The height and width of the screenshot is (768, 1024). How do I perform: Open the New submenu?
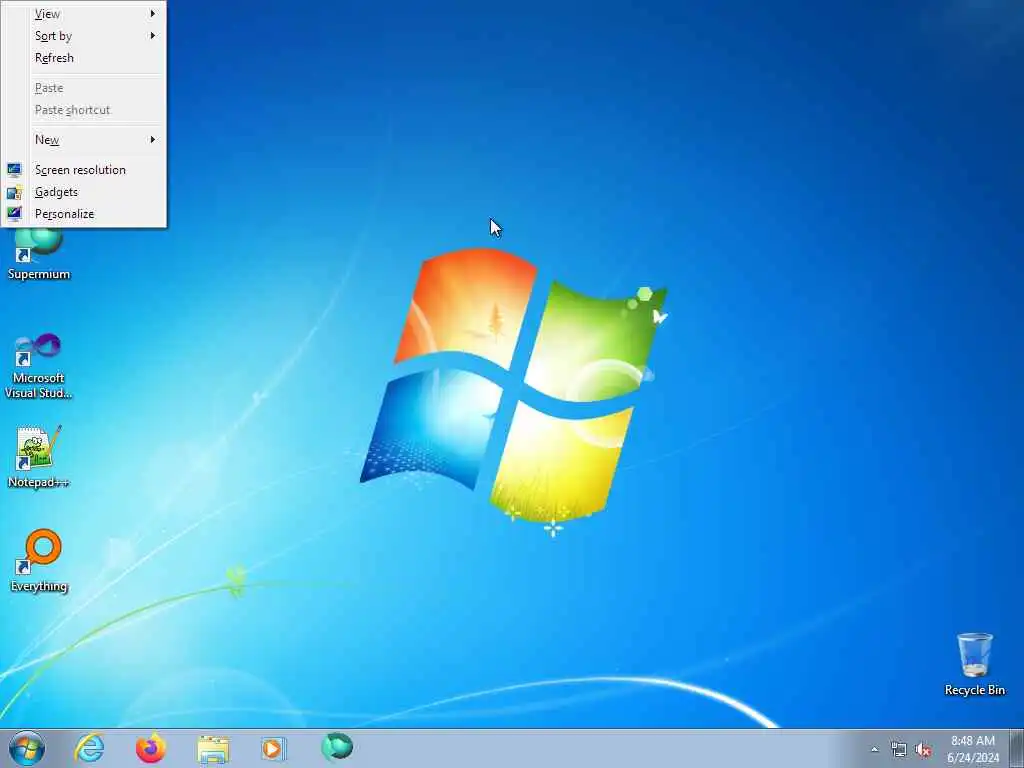[84, 139]
